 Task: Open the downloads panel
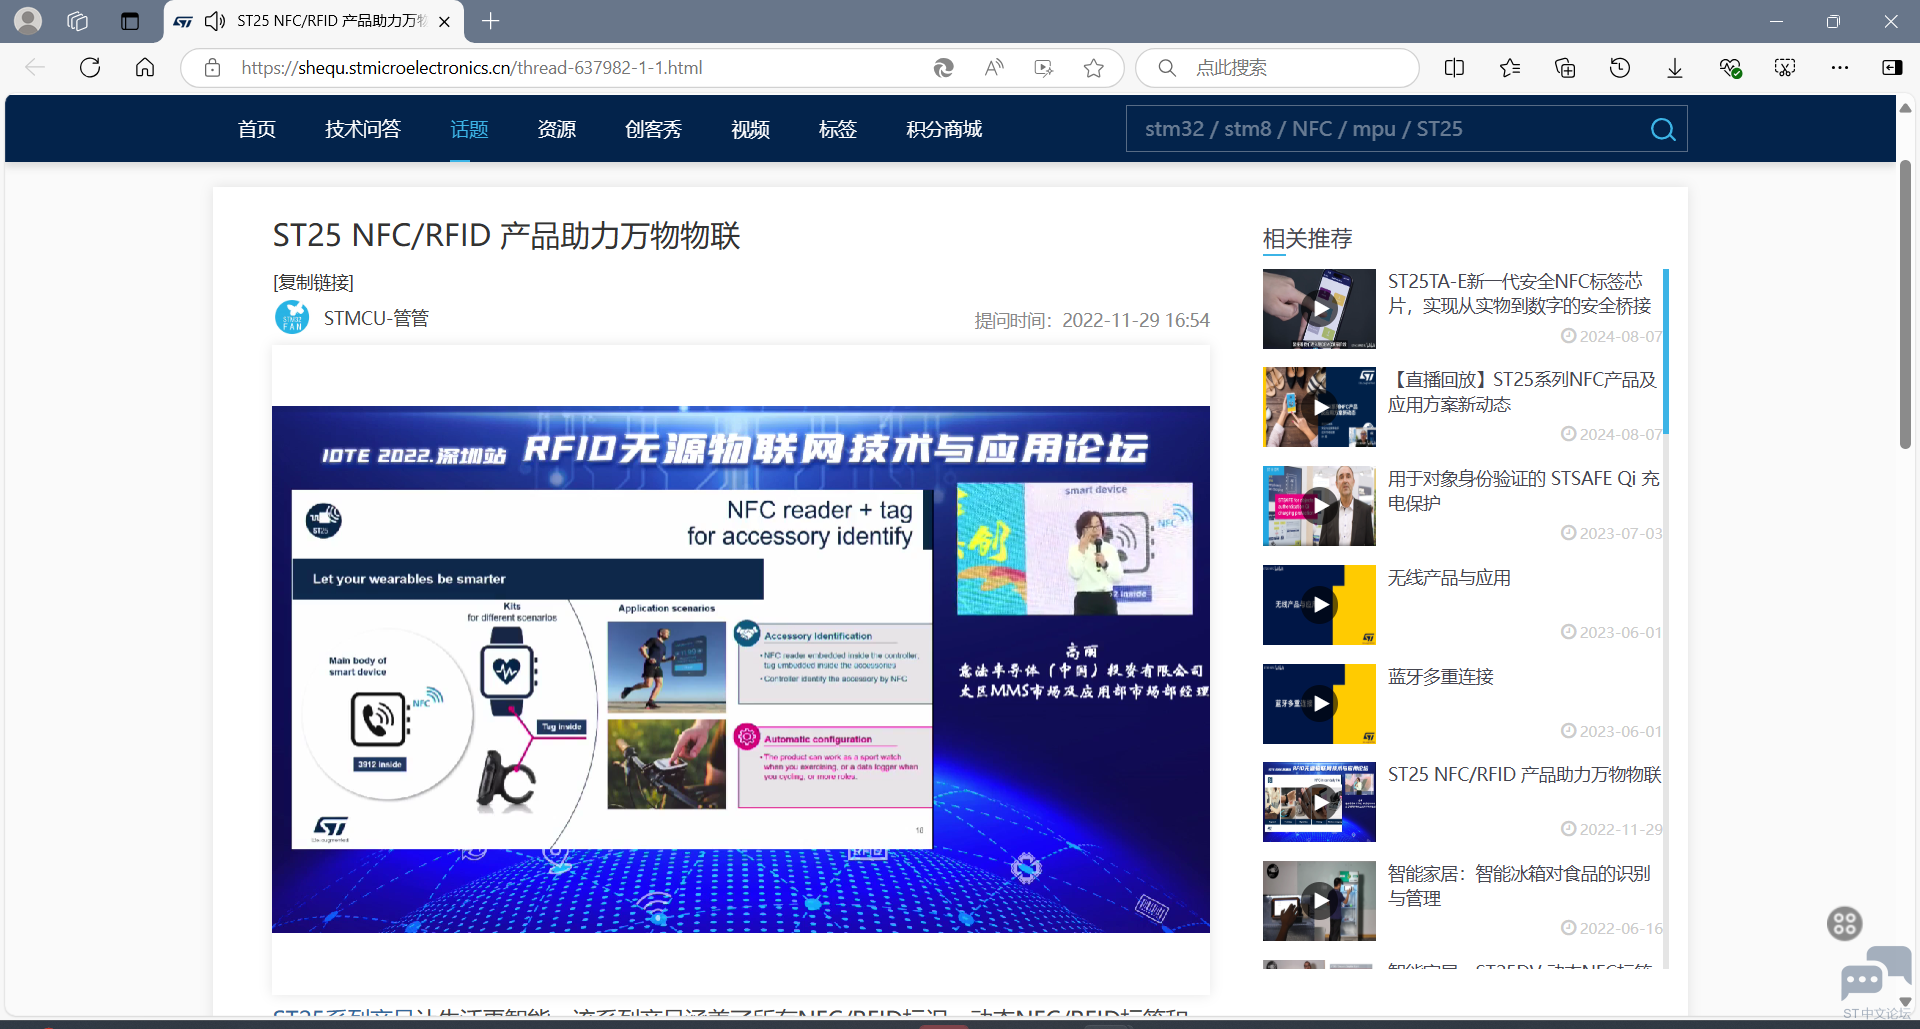tap(1675, 68)
